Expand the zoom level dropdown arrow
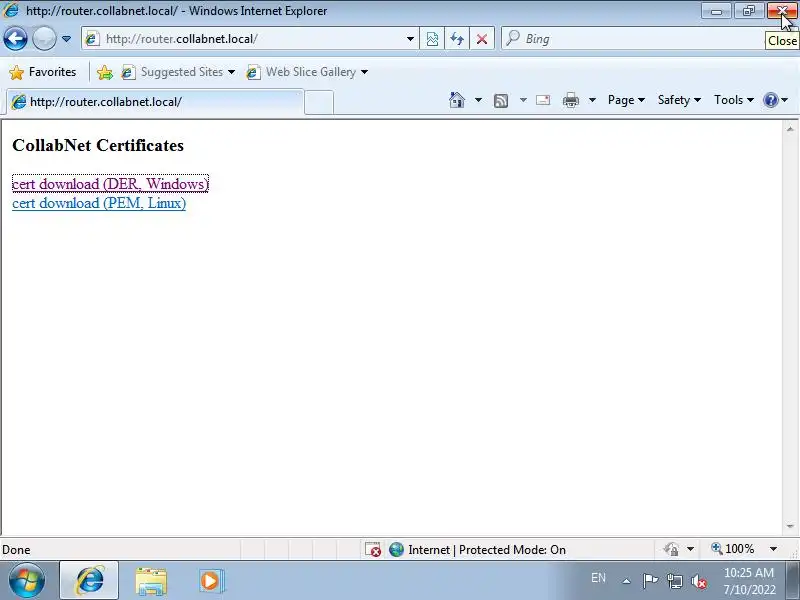This screenshot has height=600, width=800. point(773,549)
